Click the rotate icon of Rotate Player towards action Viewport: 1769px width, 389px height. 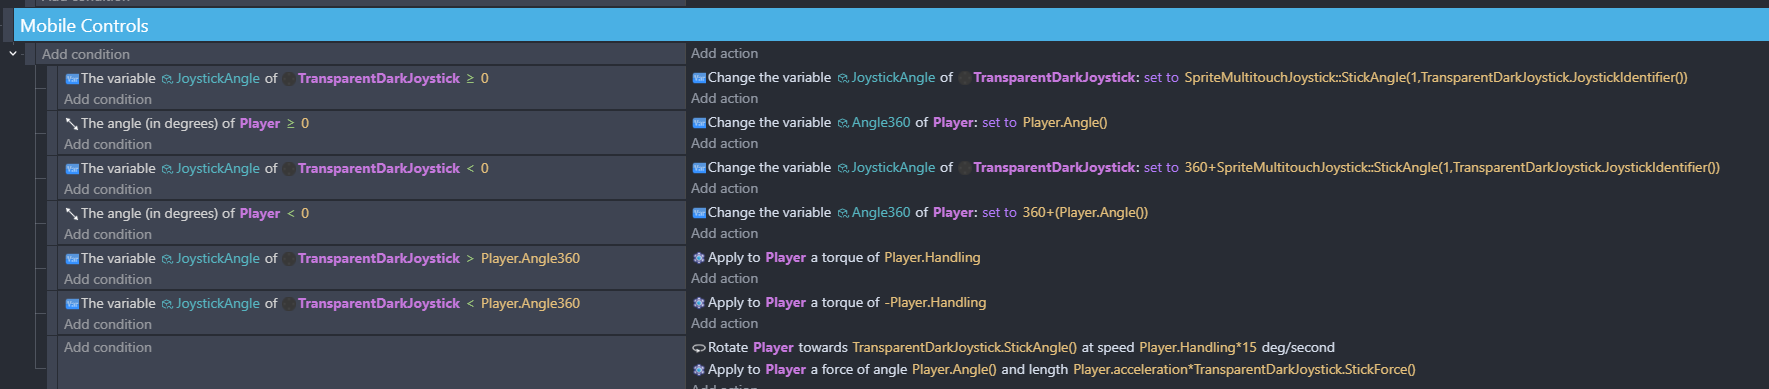(699, 348)
